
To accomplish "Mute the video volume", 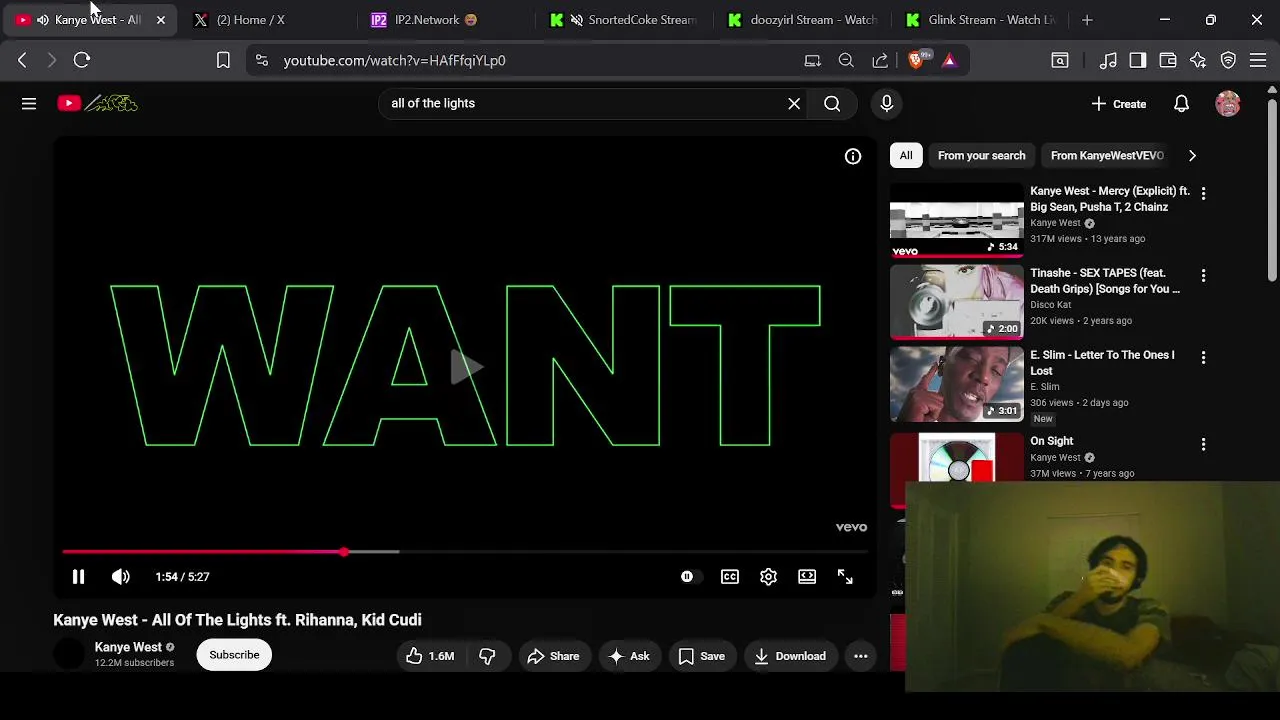I will point(120,576).
